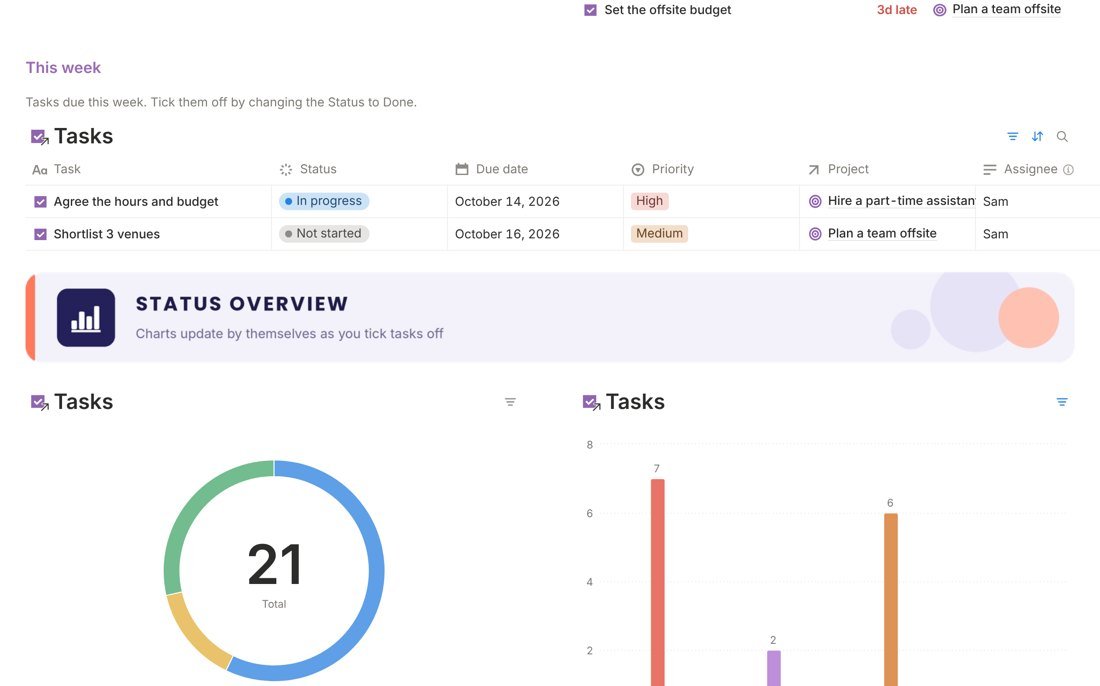Image resolution: width=1100 pixels, height=686 pixels.
Task: Open October 14, 2026 due date picker
Action: 507,202
